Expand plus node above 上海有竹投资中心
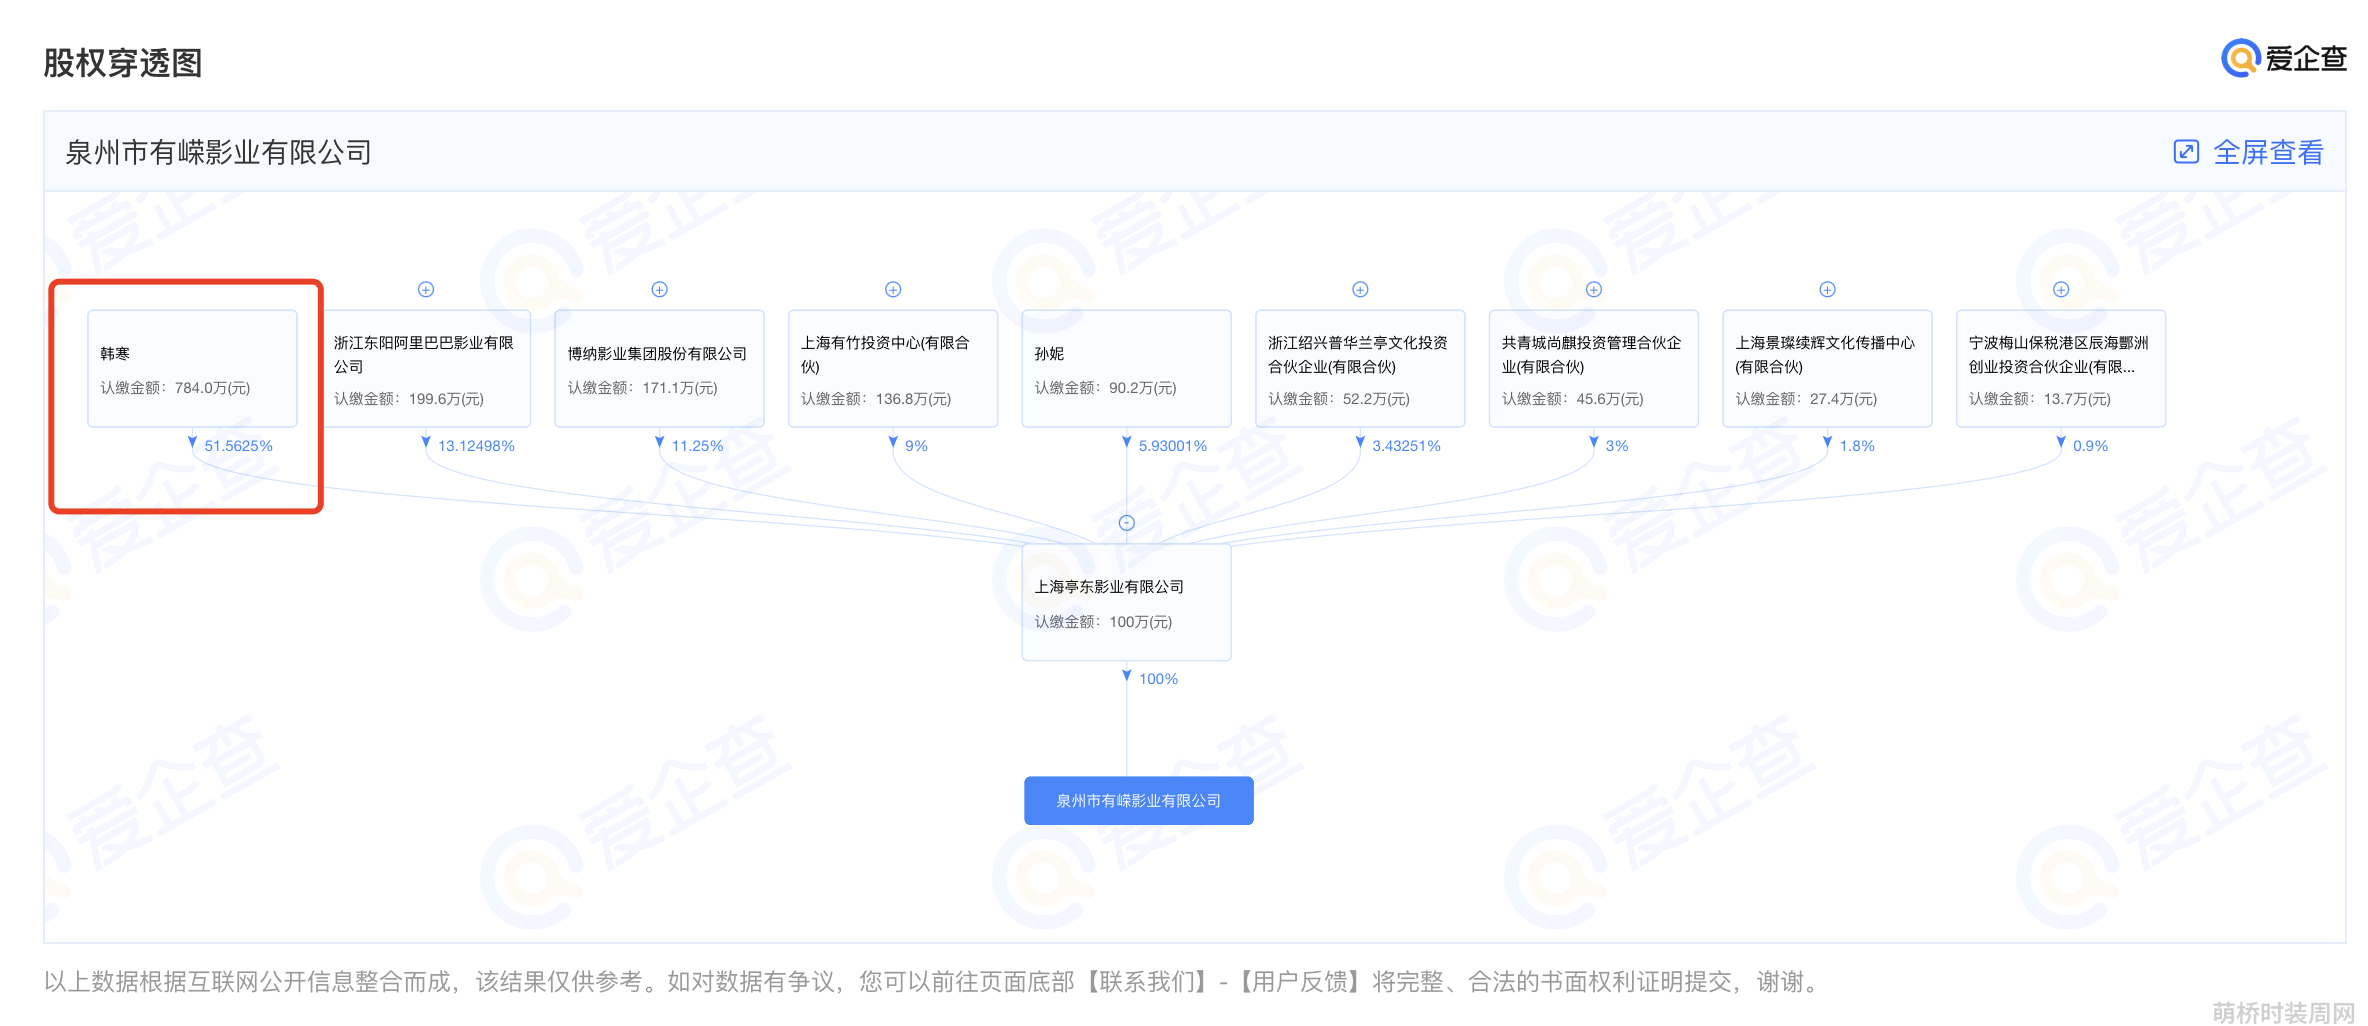The height and width of the screenshot is (1026, 2368). tap(893, 289)
